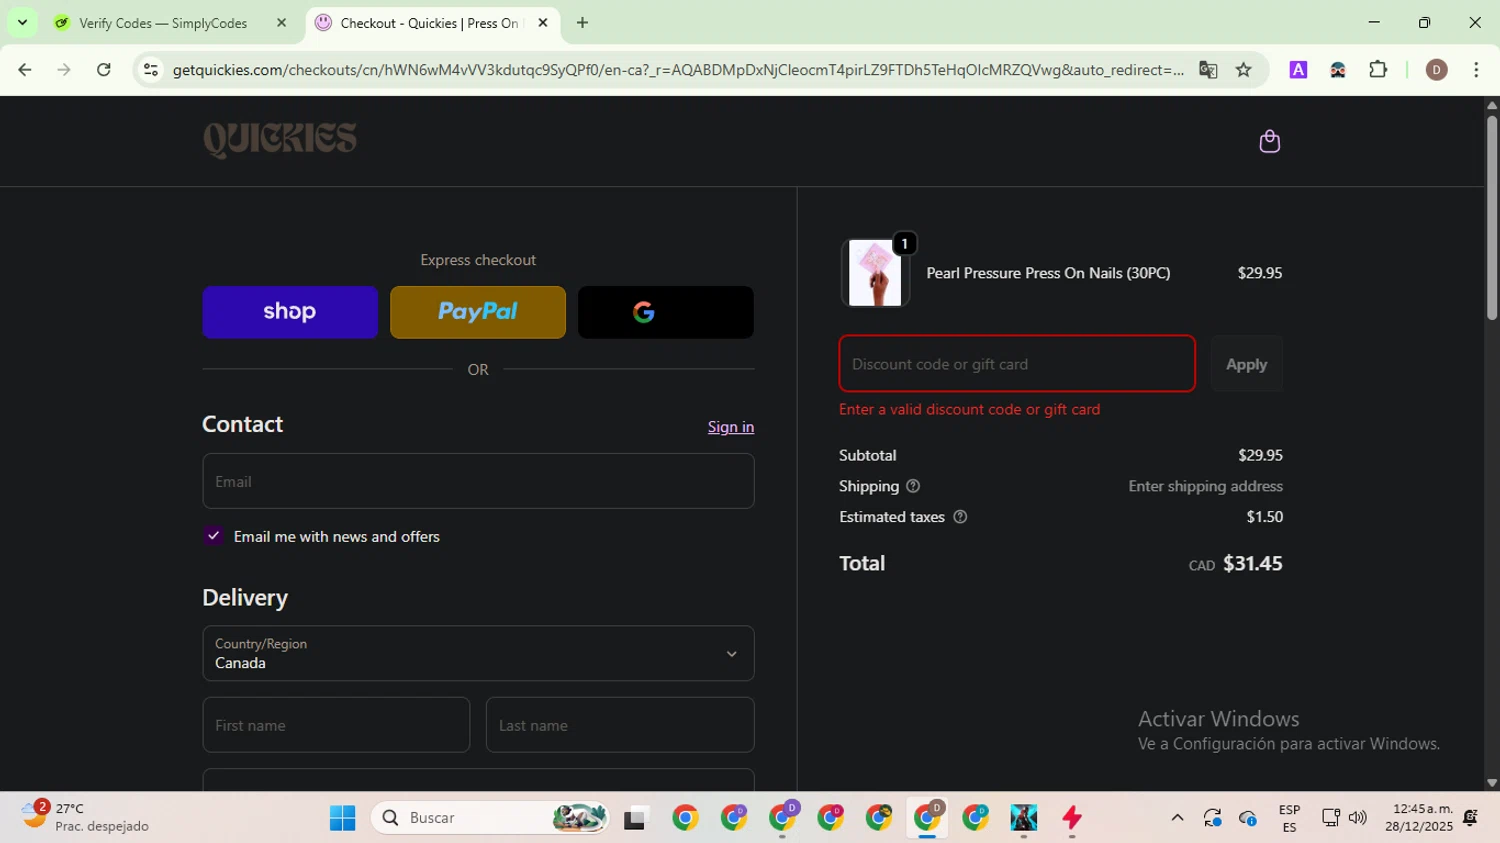Open the red lightning bolt taskbar app
The image size is (1500, 843).
pos(1072,818)
